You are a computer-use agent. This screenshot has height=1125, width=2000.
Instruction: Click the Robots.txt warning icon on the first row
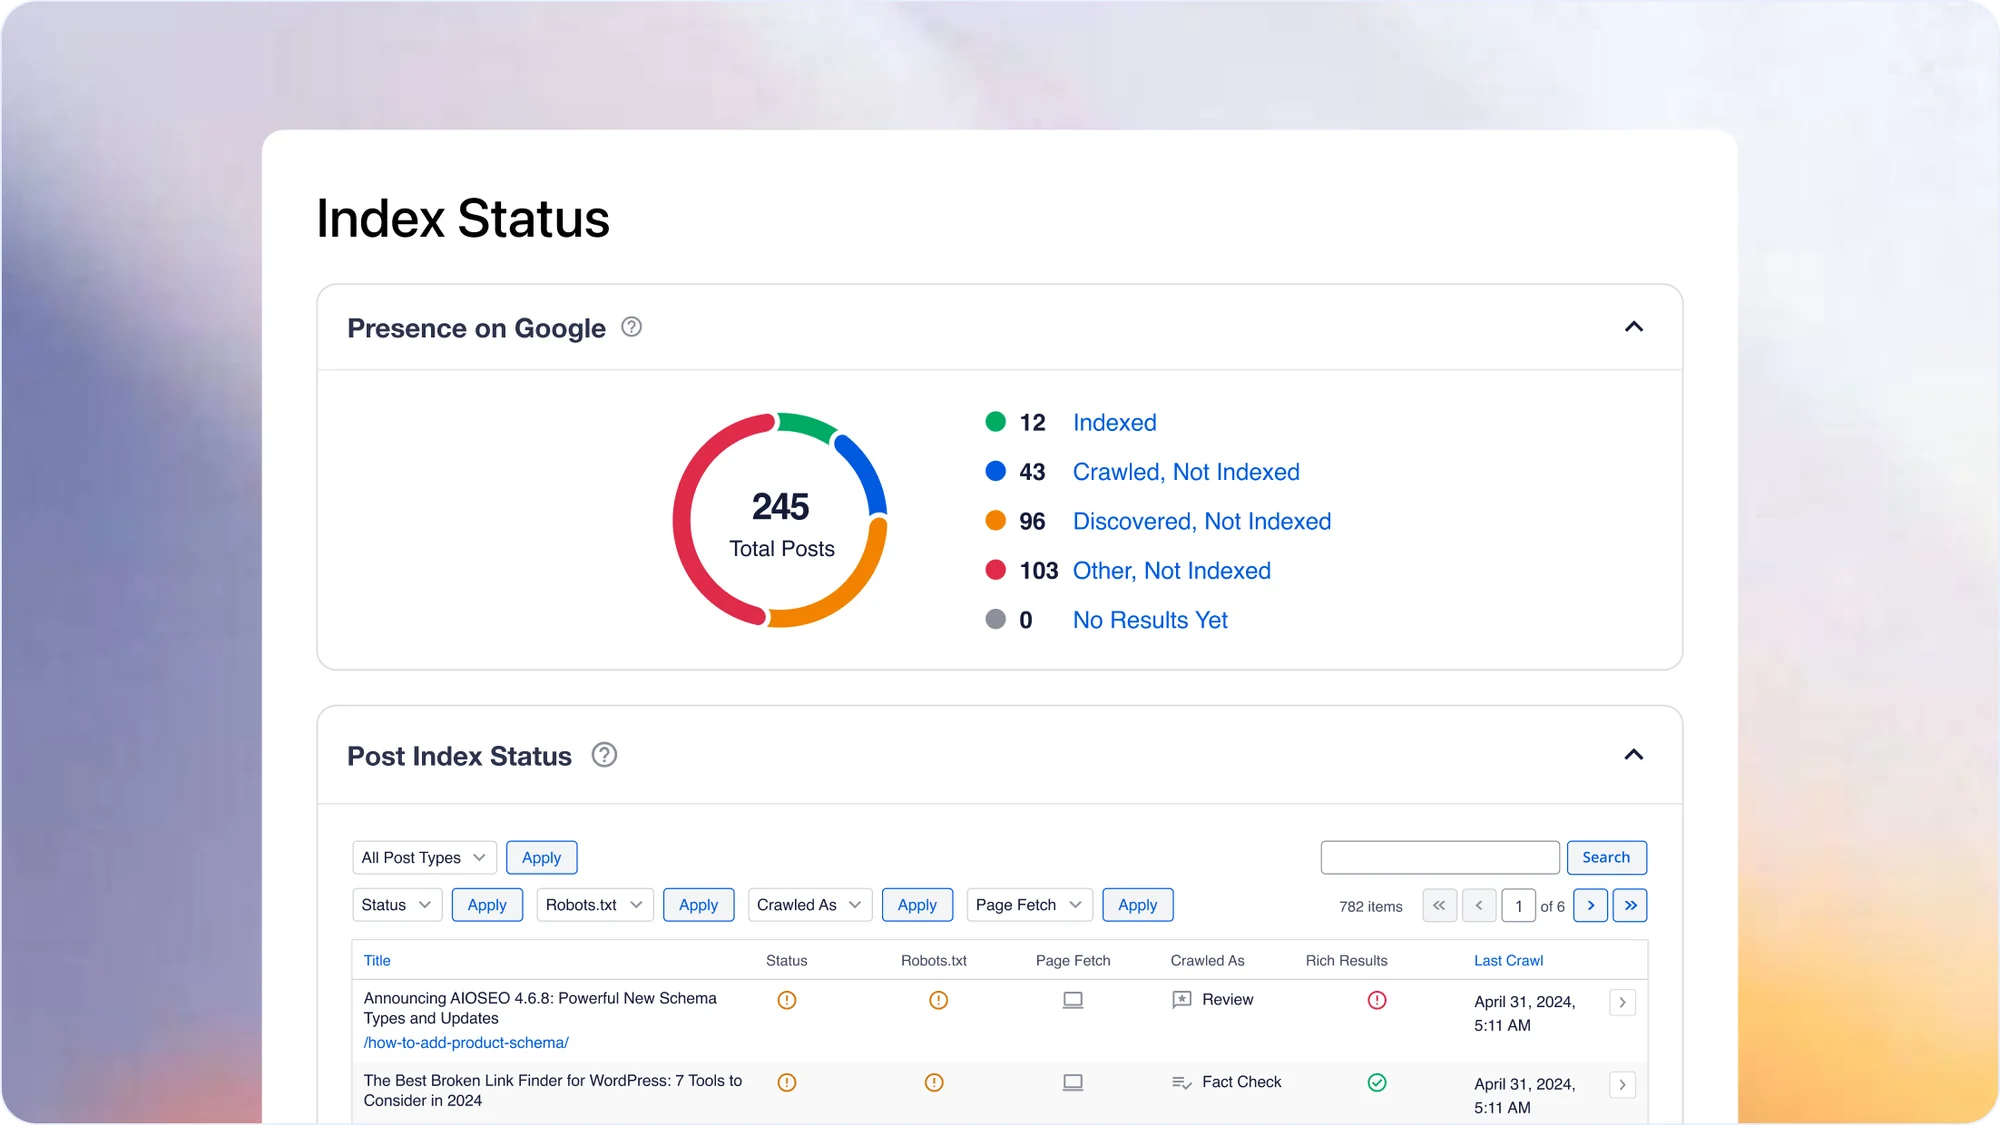937,999
